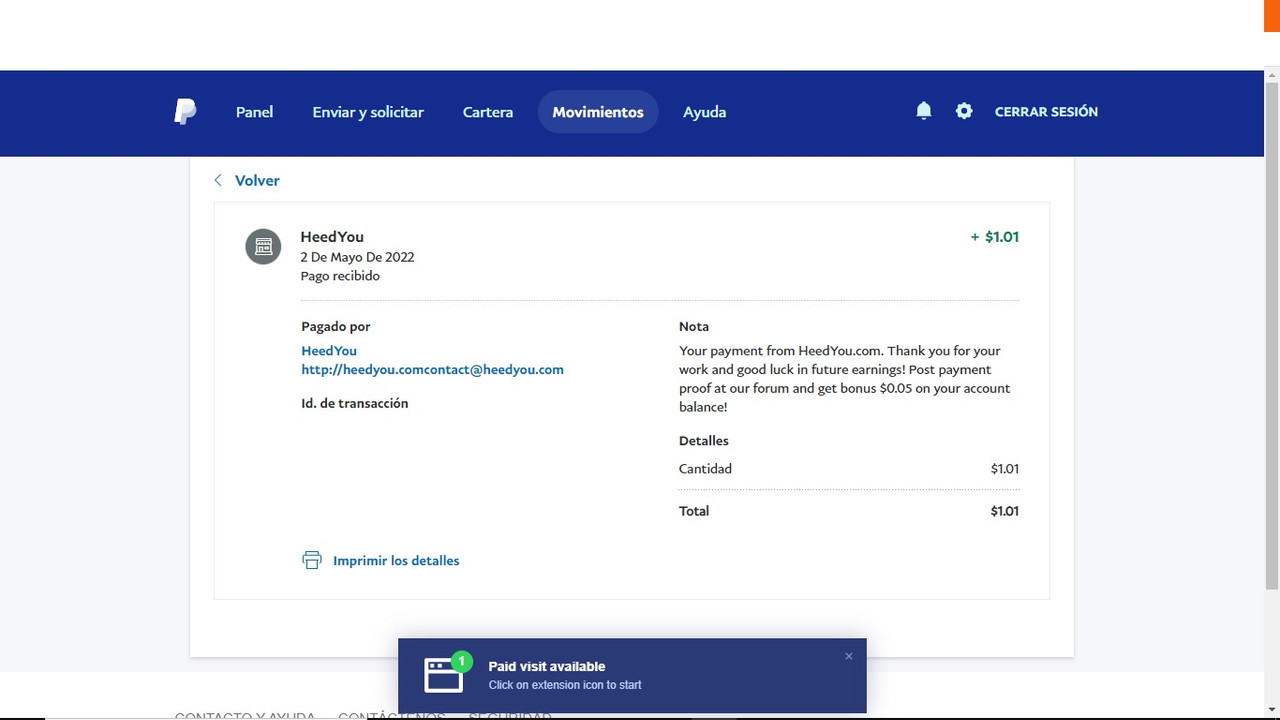The image size is (1280, 720).
Task: Click the Total row label
Action: pyautogui.click(x=694, y=511)
